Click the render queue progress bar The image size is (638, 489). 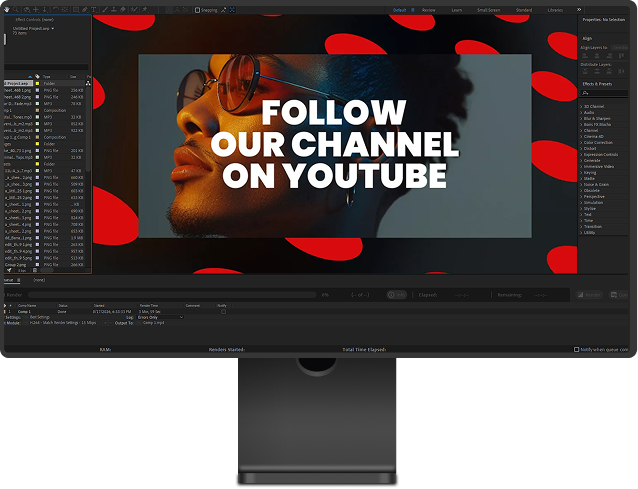coord(172,295)
